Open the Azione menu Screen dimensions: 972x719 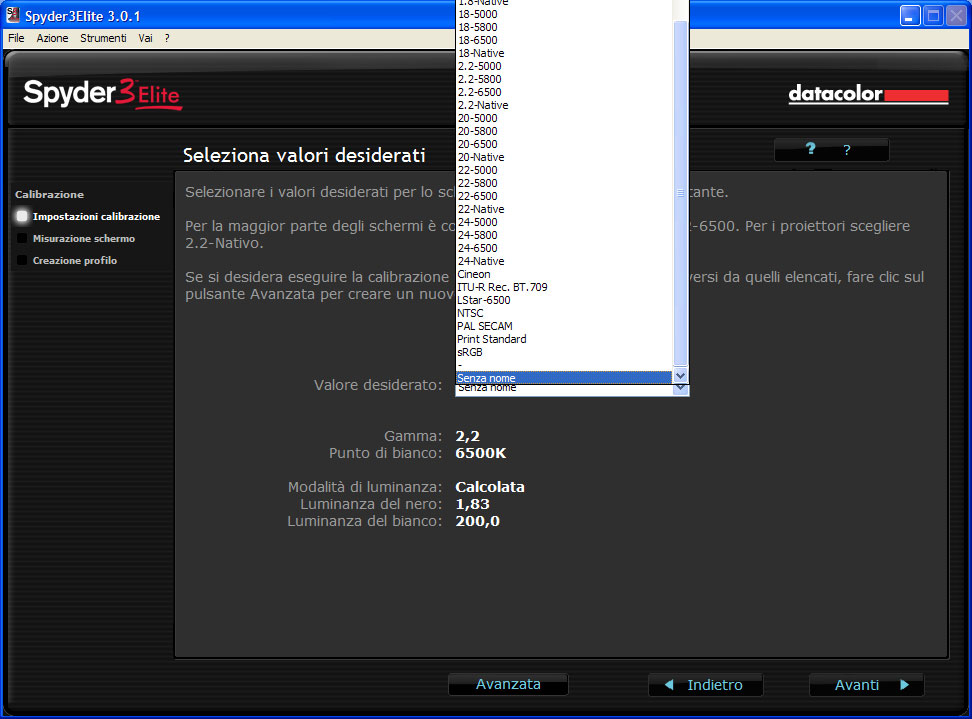tap(52, 38)
